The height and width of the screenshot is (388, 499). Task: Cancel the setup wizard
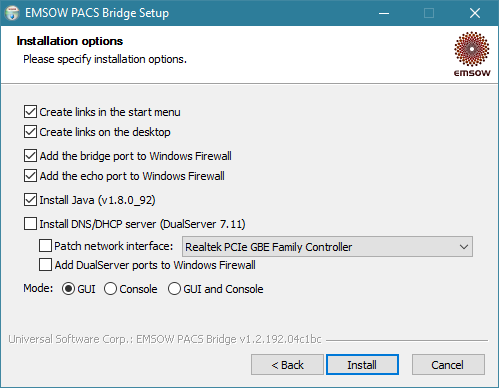(x=448, y=365)
